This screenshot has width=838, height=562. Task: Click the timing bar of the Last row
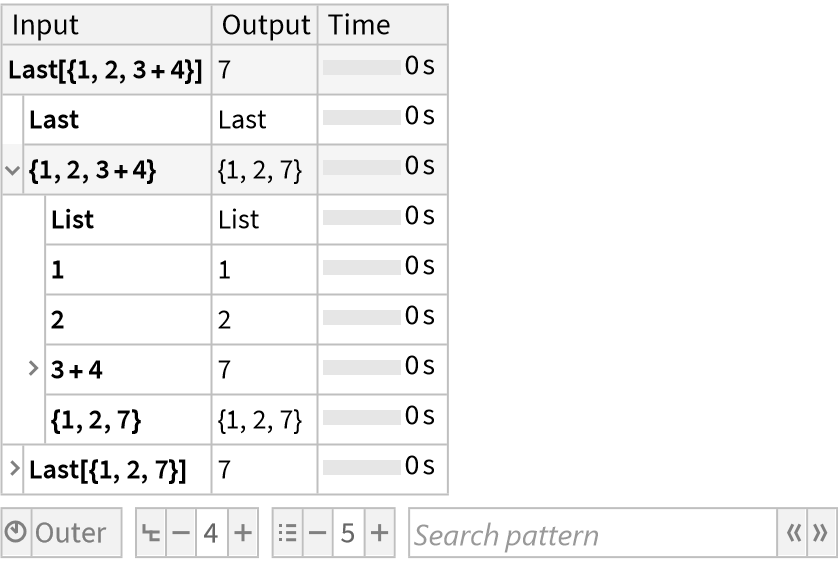click(x=362, y=120)
